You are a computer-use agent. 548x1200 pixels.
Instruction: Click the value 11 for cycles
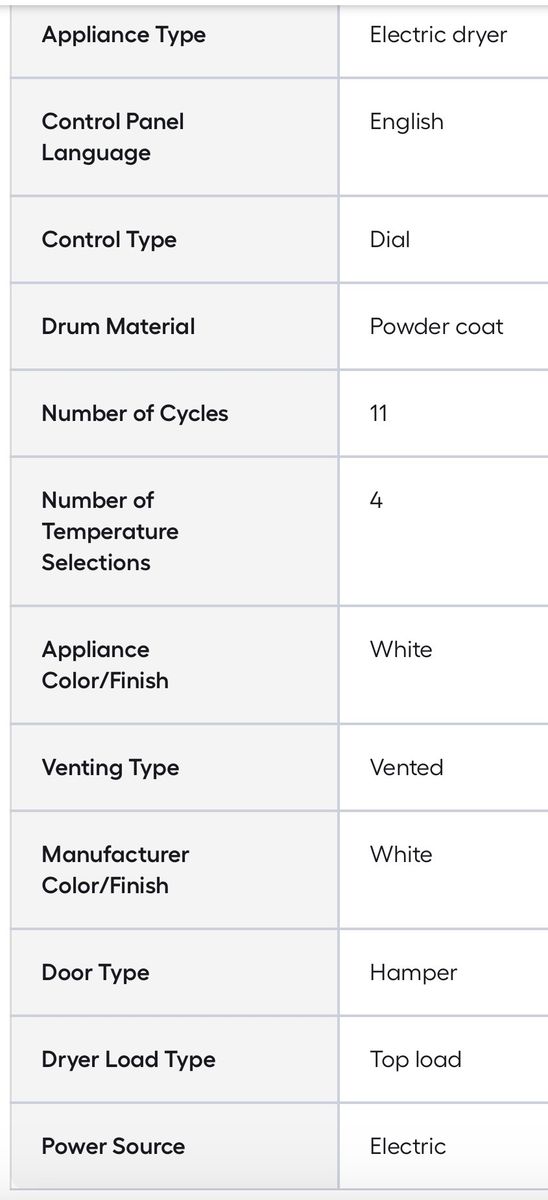[x=378, y=413]
